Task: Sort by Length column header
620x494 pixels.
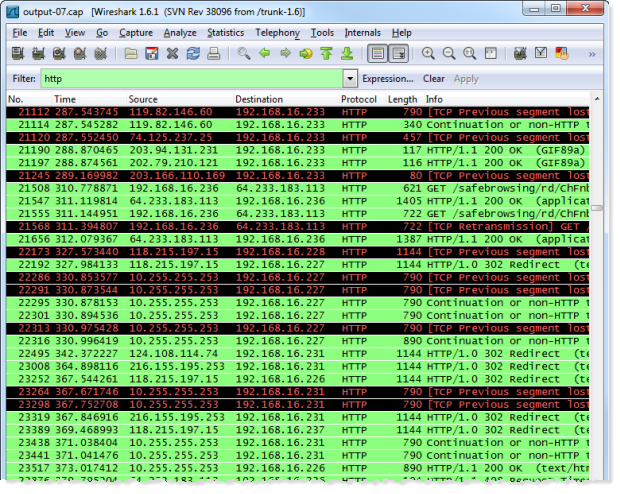Action: [x=403, y=99]
